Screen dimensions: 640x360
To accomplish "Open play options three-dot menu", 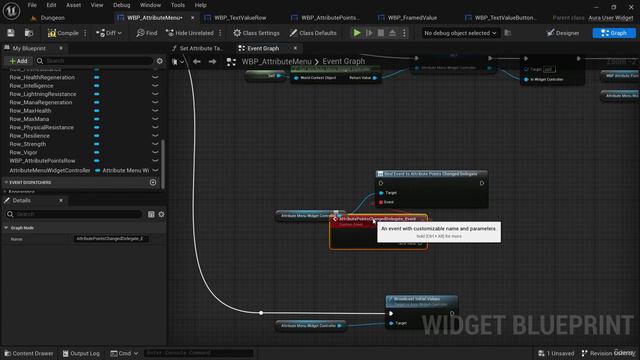I will tap(404, 33).
